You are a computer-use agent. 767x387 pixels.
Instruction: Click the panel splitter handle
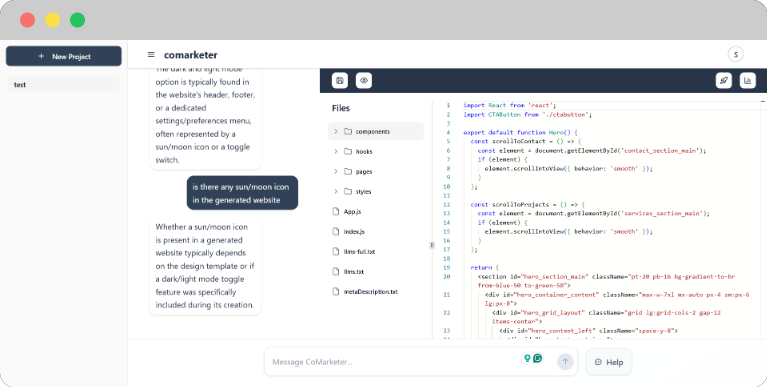point(431,245)
